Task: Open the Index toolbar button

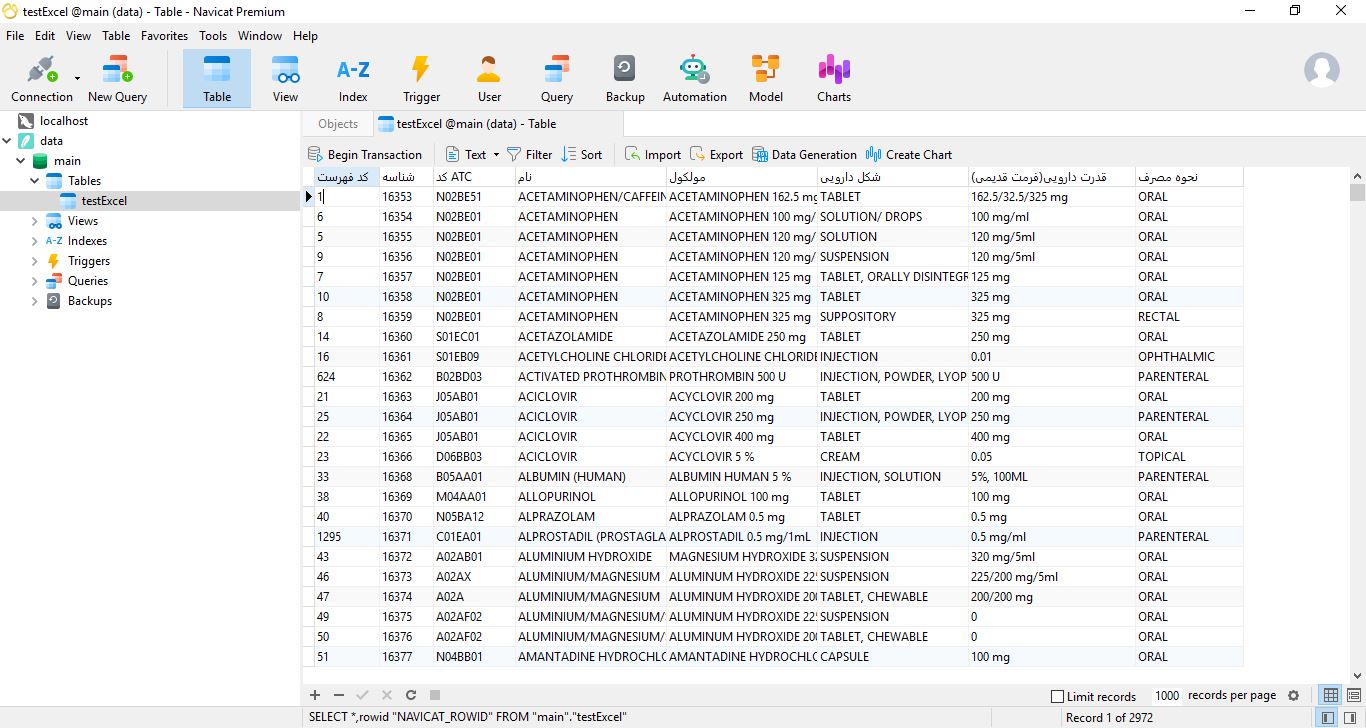Action: coord(353,79)
